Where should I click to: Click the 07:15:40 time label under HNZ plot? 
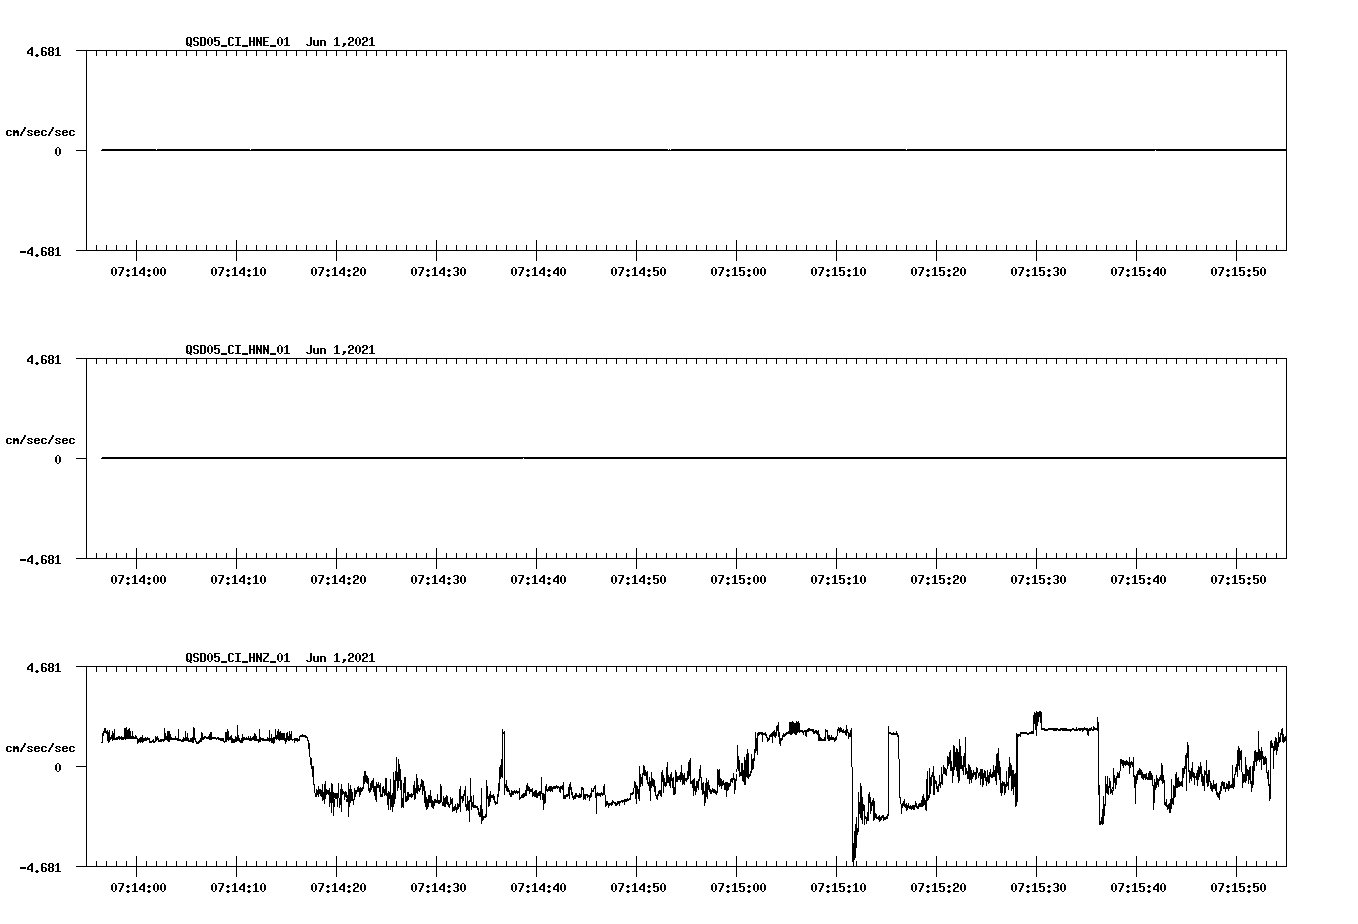(1138, 887)
